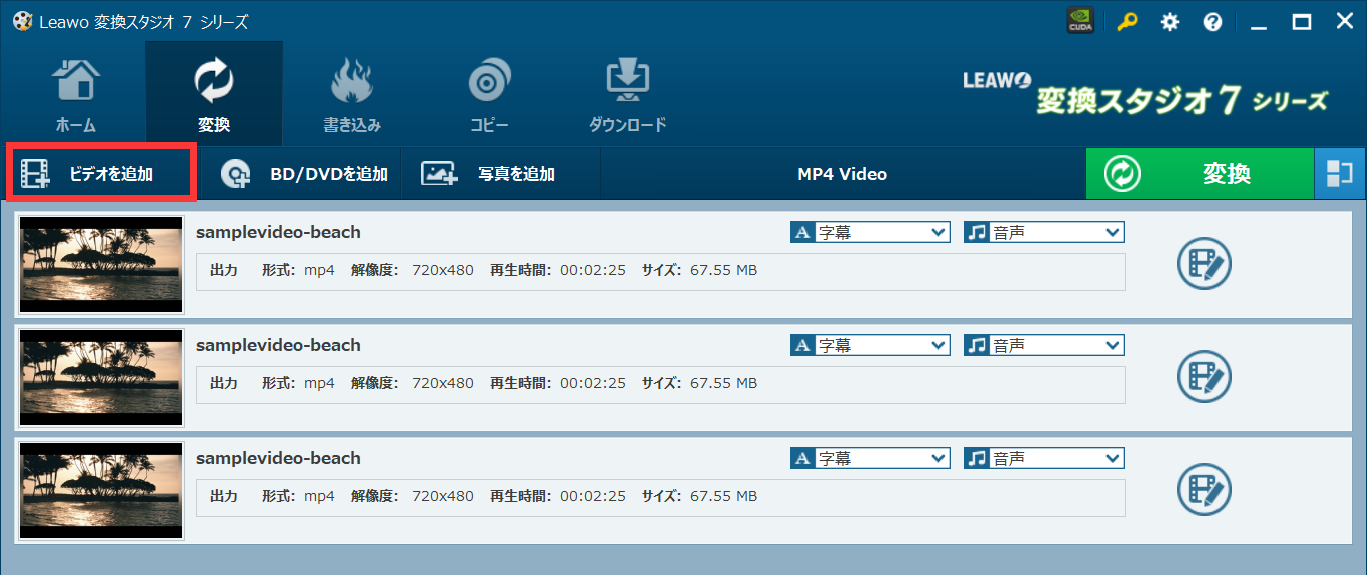Click third video's output info row
This screenshot has height=575, width=1367.
click(x=660, y=497)
